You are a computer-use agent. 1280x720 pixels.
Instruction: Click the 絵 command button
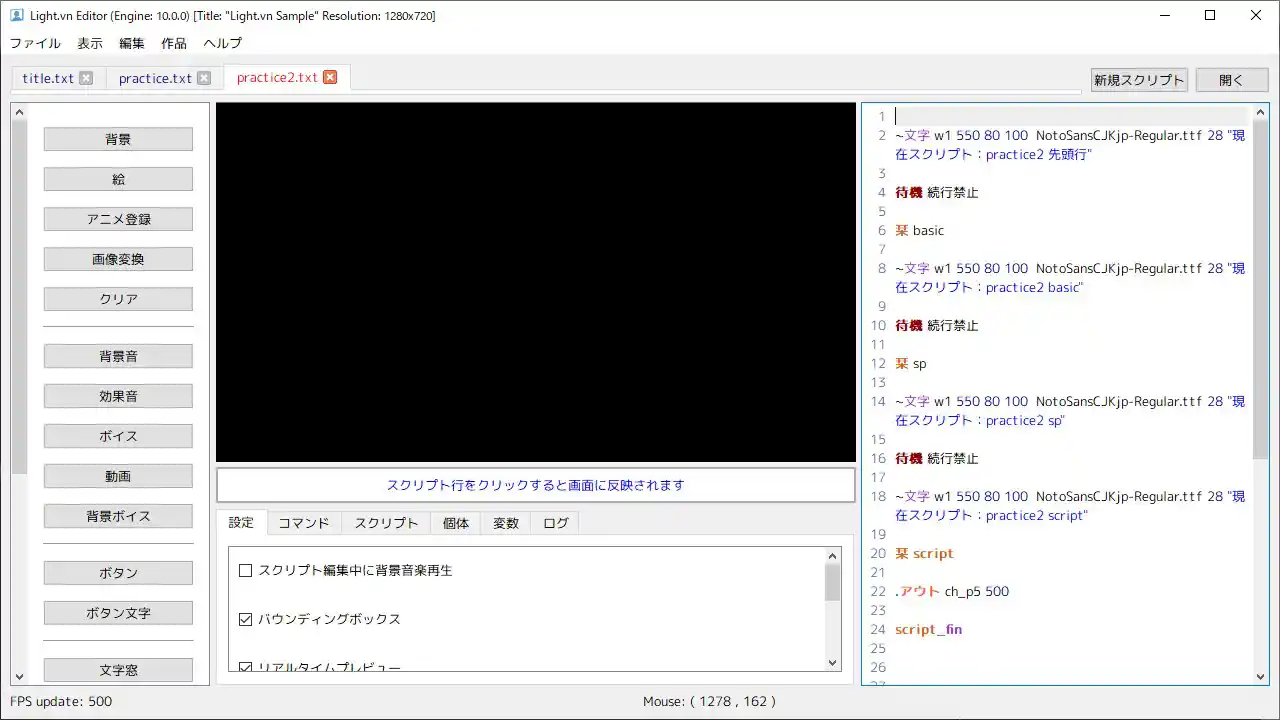[118, 179]
